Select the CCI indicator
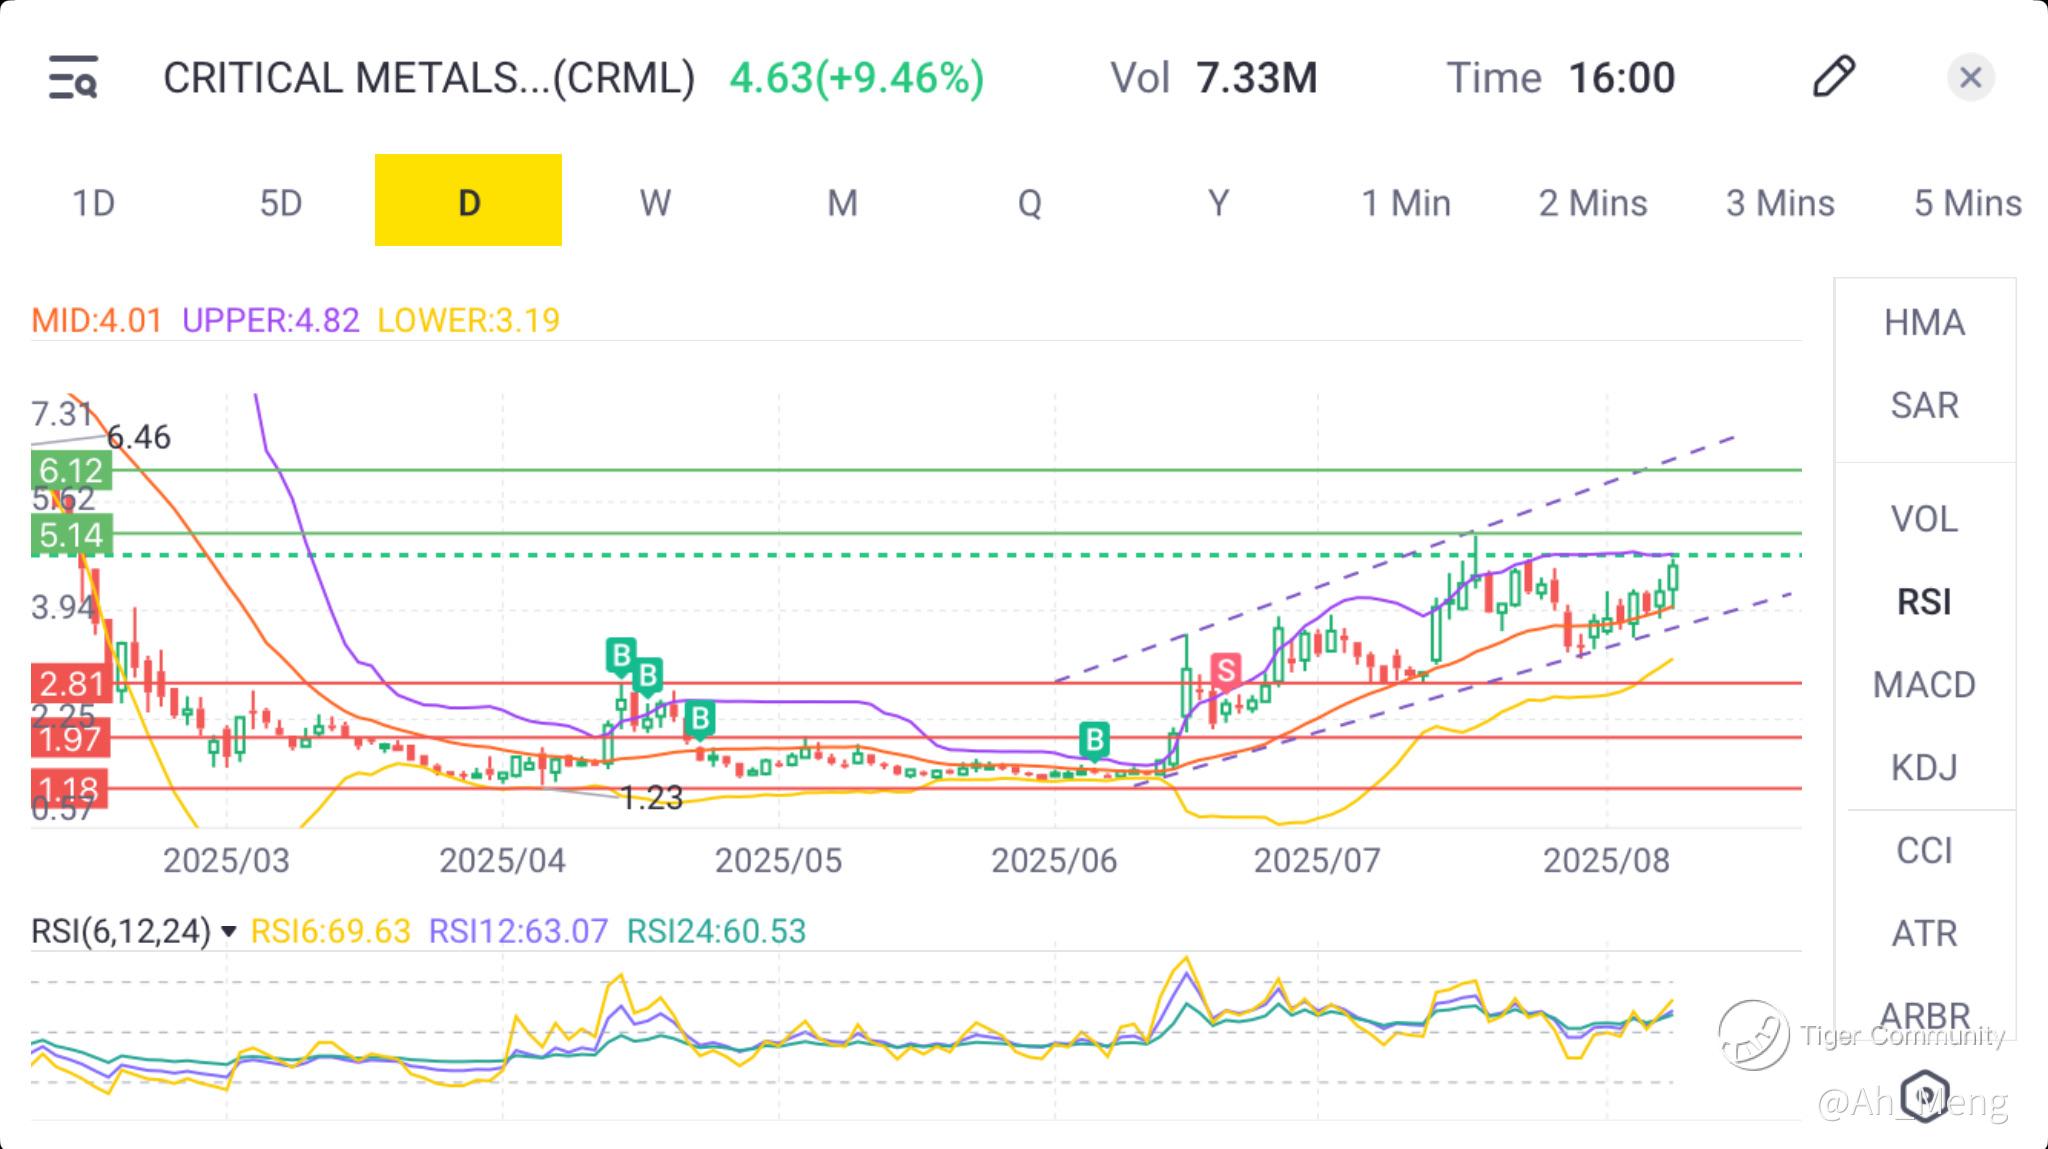This screenshot has height=1149, width=2048. [1923, 851]
